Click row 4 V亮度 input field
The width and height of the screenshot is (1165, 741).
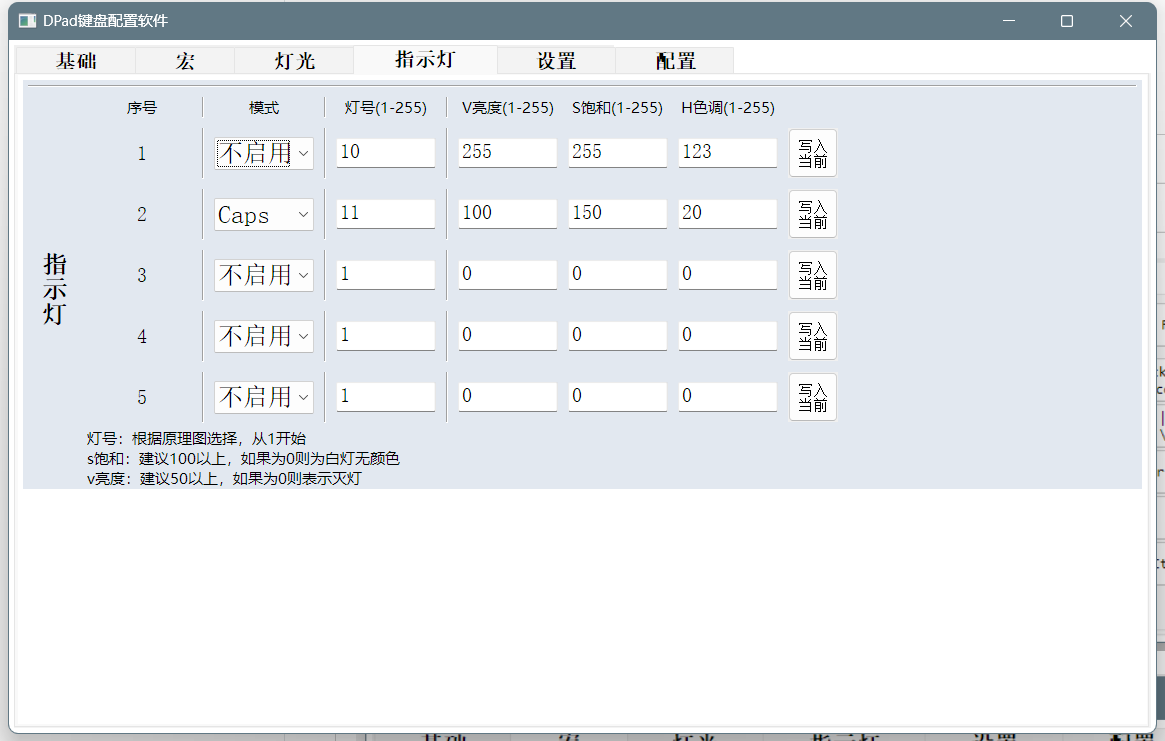tap(507, 335)
